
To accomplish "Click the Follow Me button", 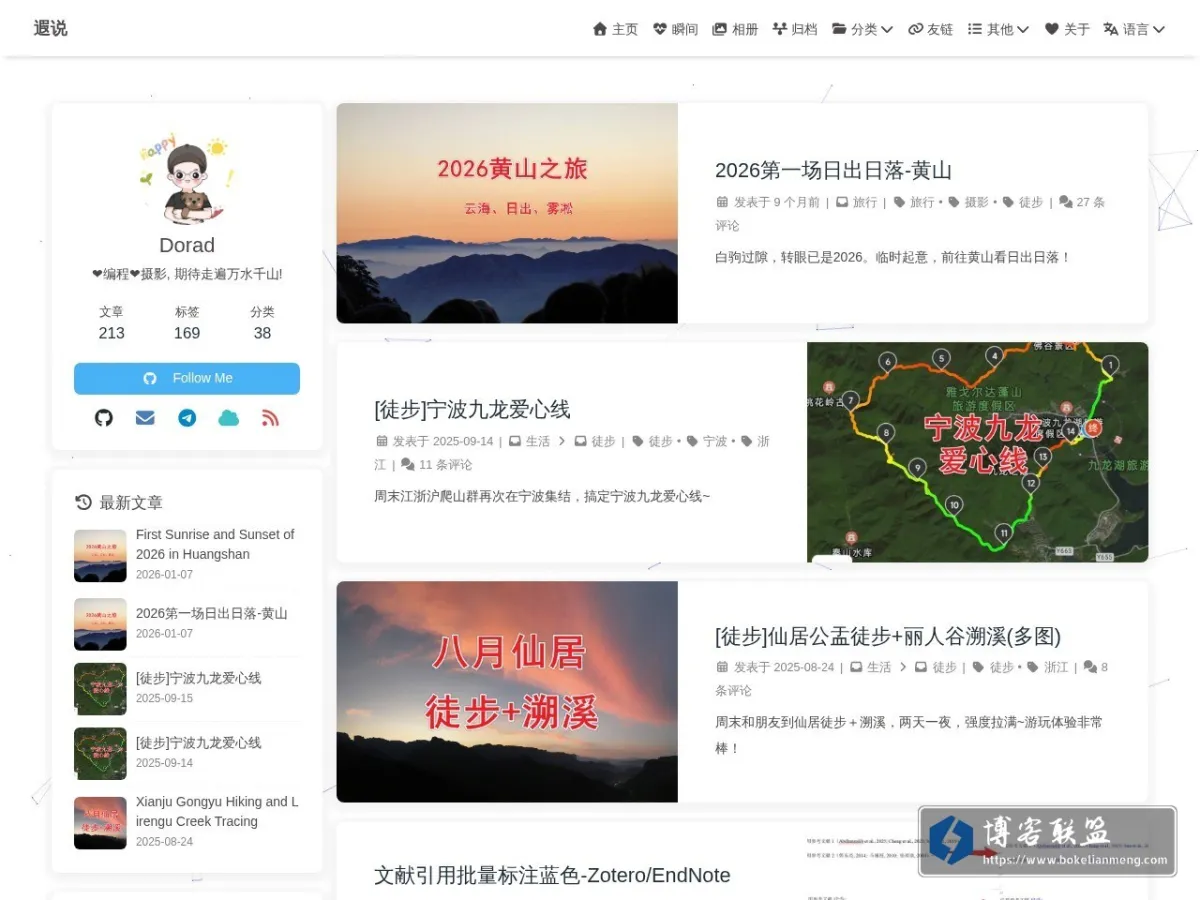I will [x=187, y=378].
